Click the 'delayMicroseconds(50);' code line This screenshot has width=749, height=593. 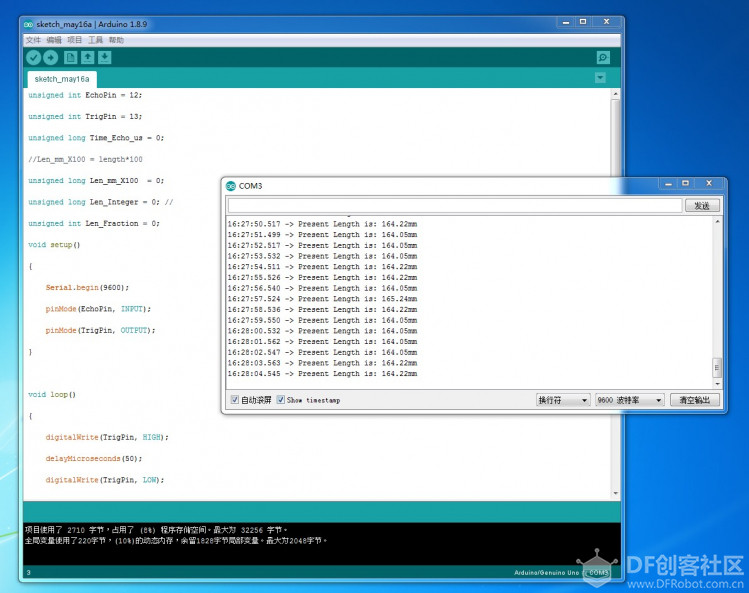(94, 459)
